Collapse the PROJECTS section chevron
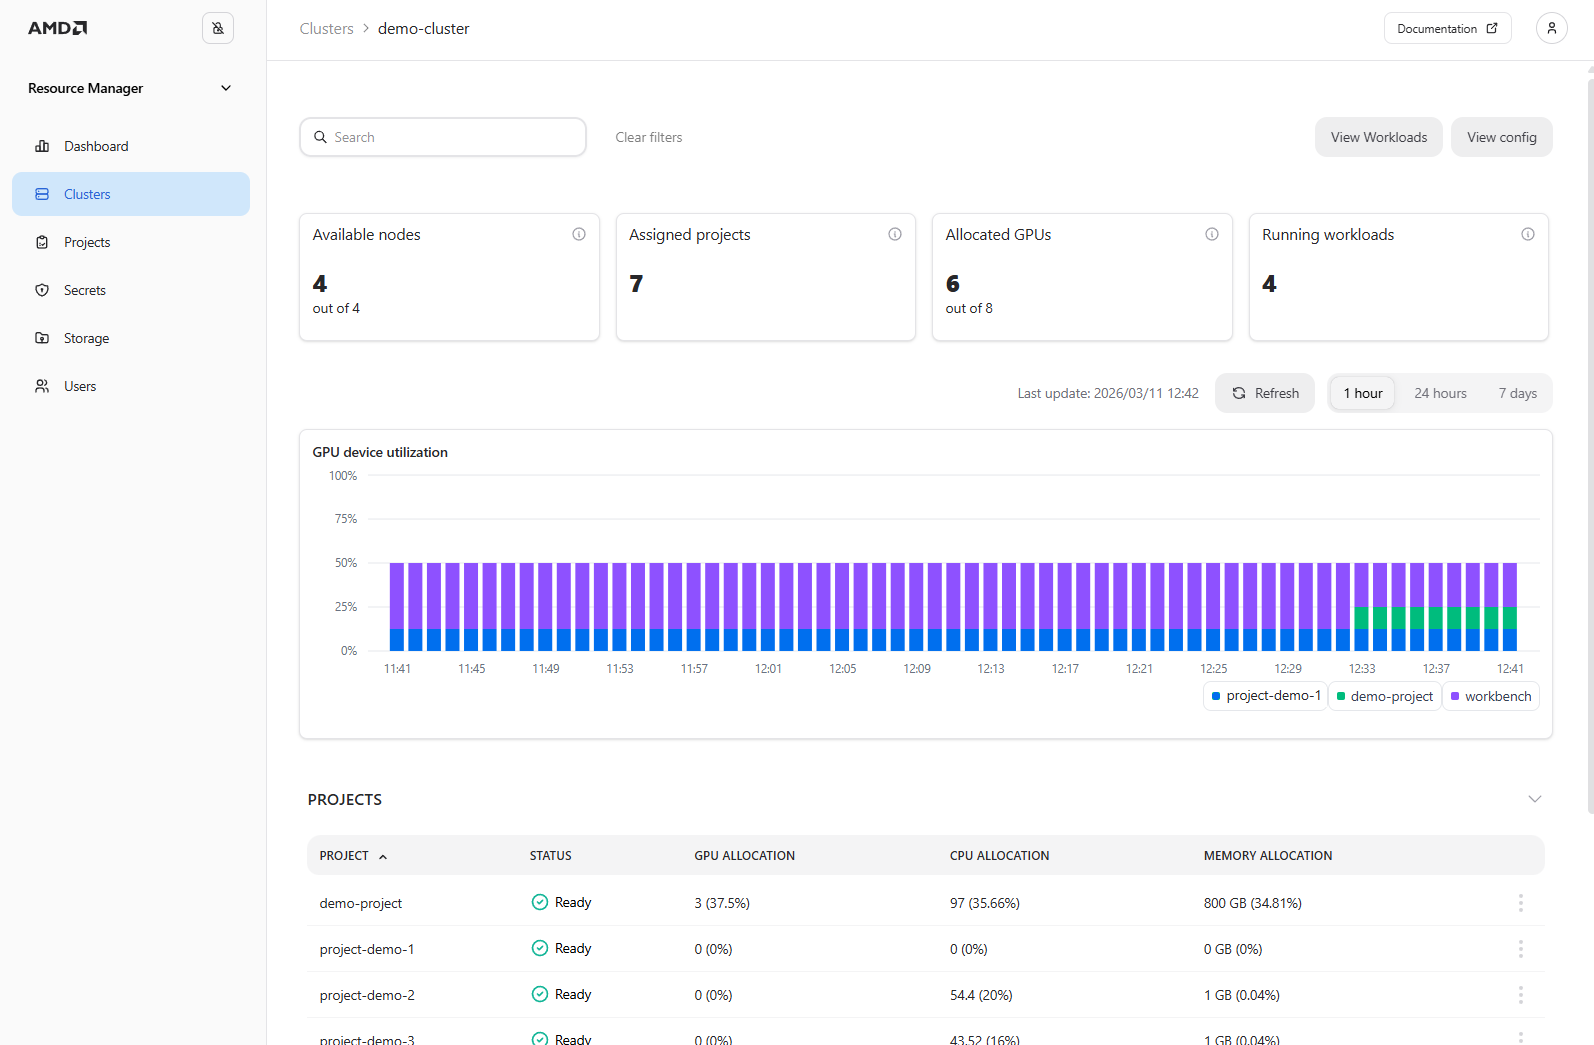1594x1045 pixels. (1535, 799)
